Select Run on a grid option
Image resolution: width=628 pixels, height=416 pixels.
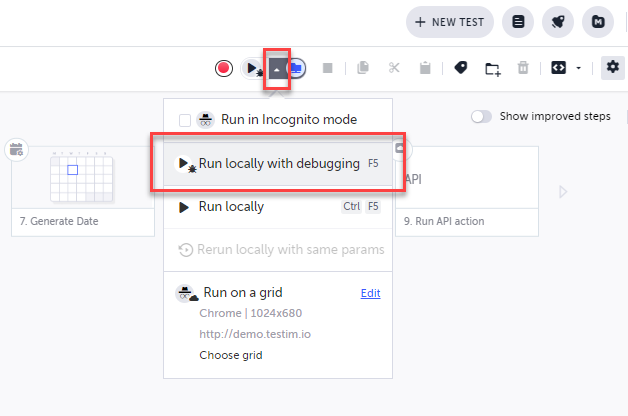point(243,293)
